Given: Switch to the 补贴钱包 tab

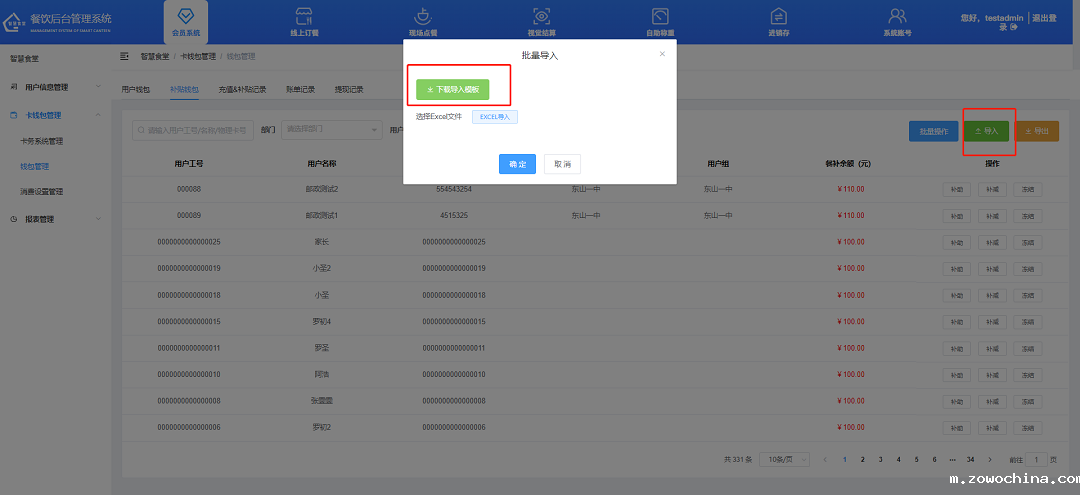Looking at the screenshot, I should click(185, 89).
